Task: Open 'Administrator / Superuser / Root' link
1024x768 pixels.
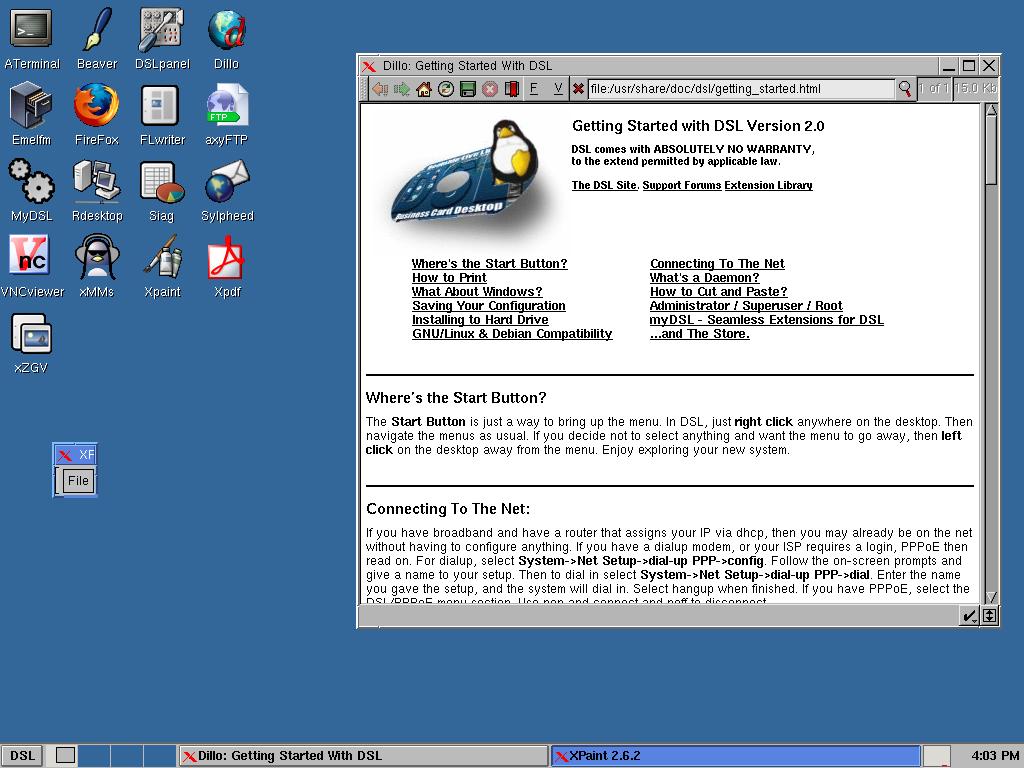Action: (x=746, y=306)
